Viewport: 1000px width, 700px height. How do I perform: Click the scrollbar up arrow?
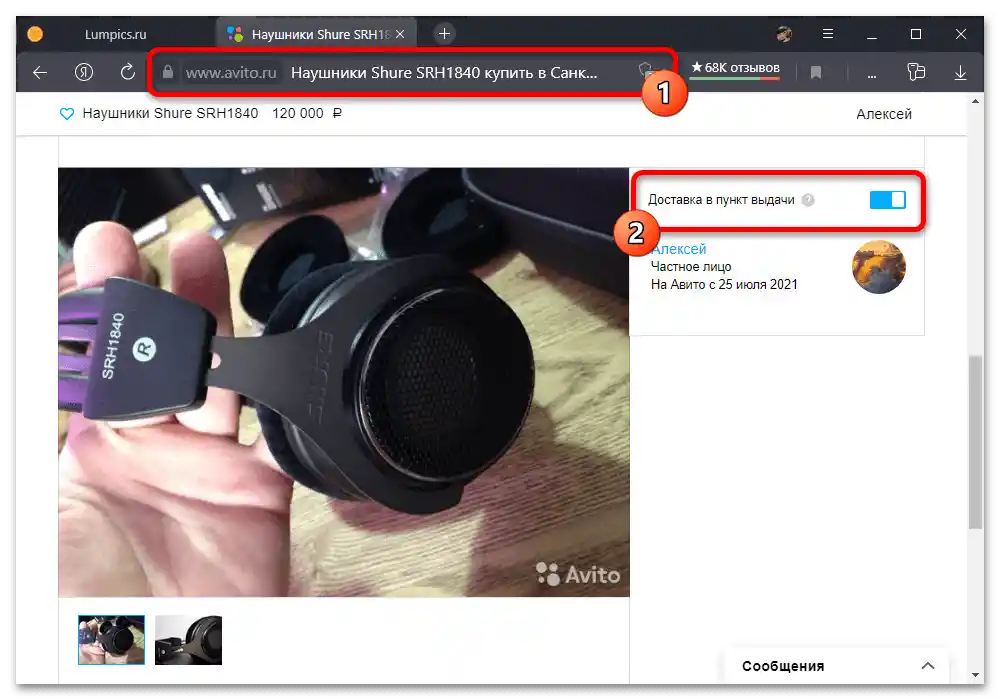[x=975, y=101]
